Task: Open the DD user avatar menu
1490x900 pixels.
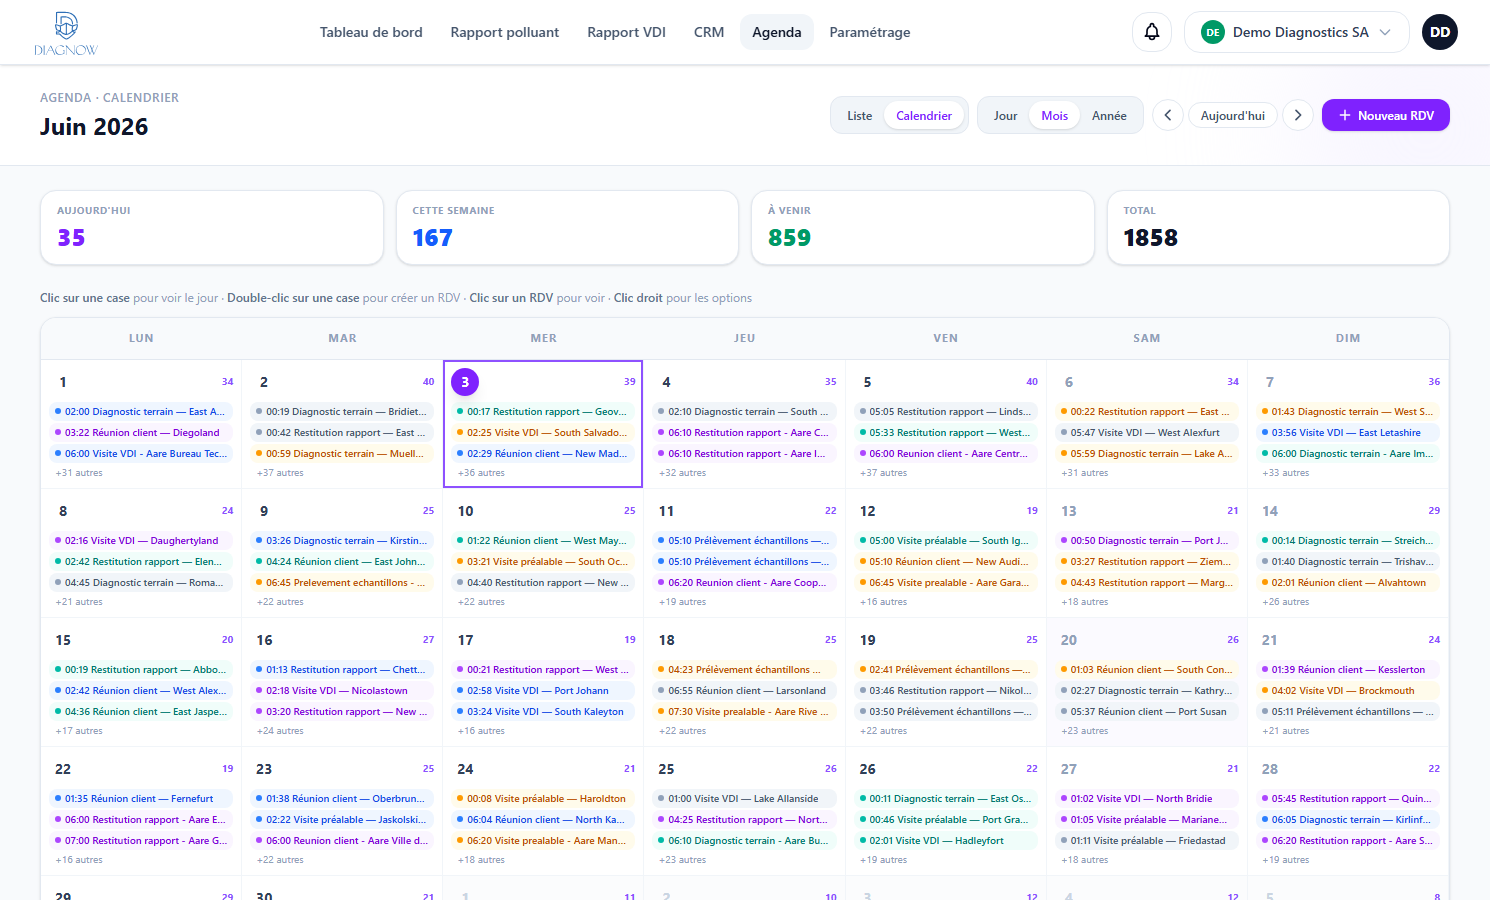Action: pyautogui.click(x=1439, y=32)
